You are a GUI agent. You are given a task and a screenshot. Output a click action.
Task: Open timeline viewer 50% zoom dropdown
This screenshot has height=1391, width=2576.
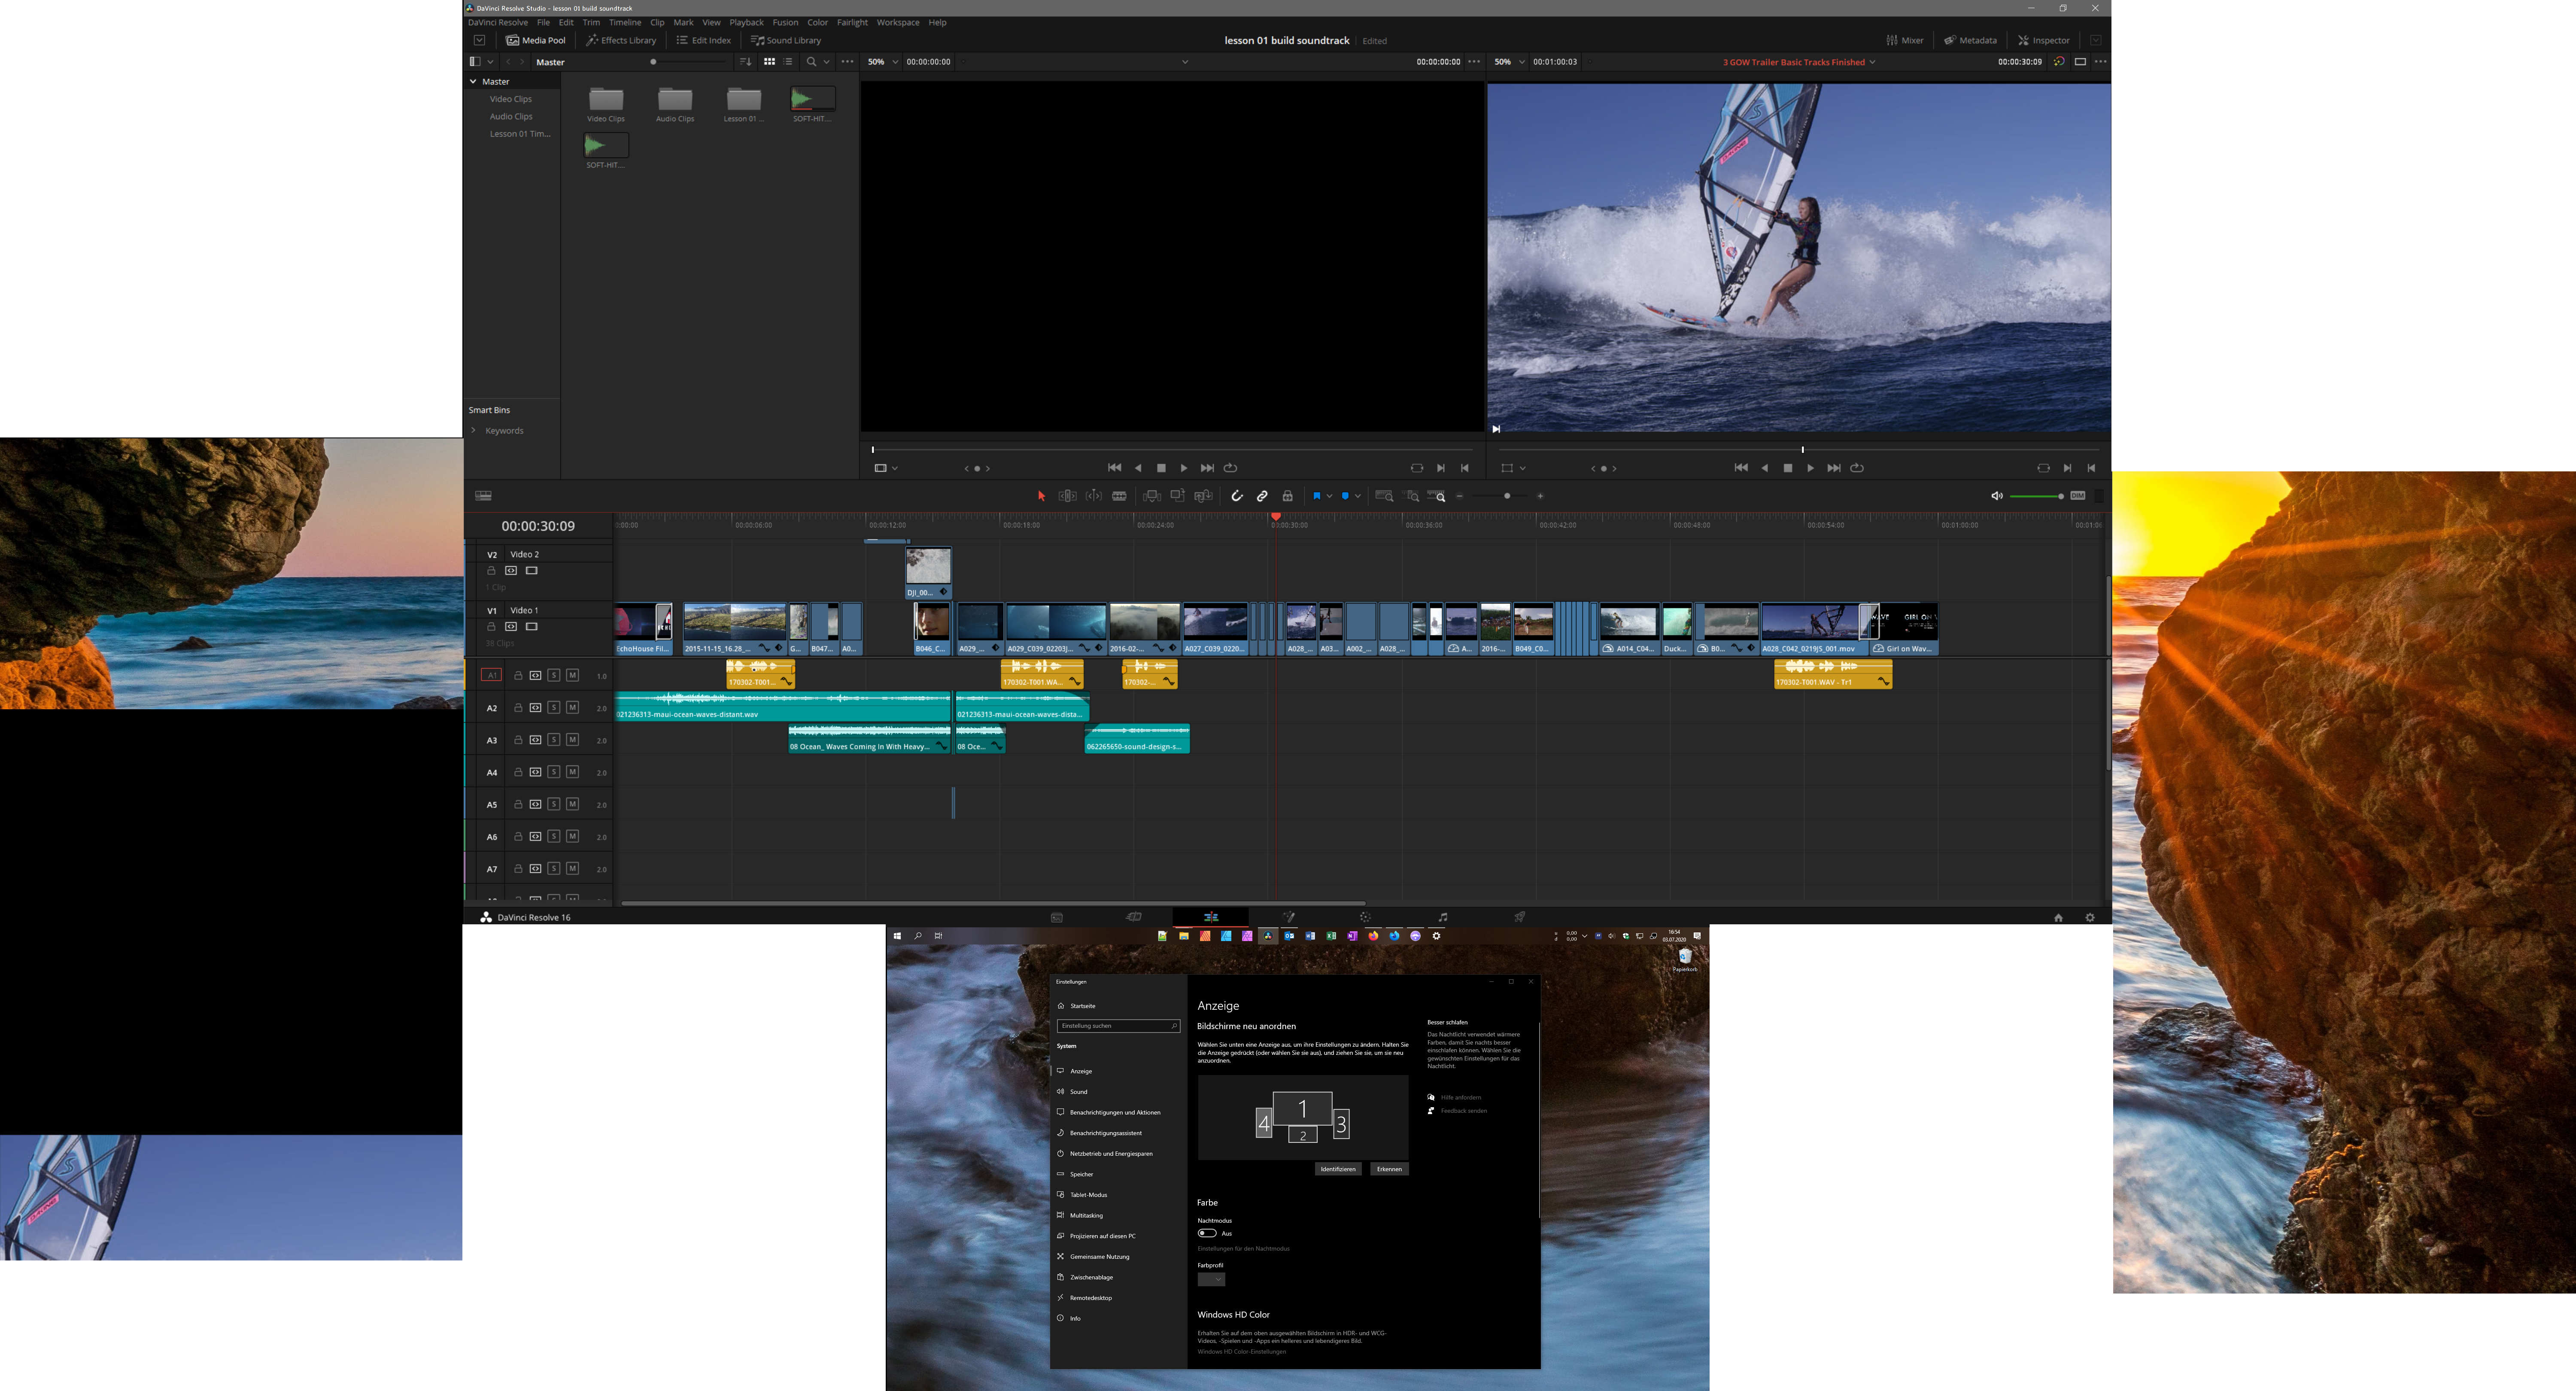click(1522, 62)
